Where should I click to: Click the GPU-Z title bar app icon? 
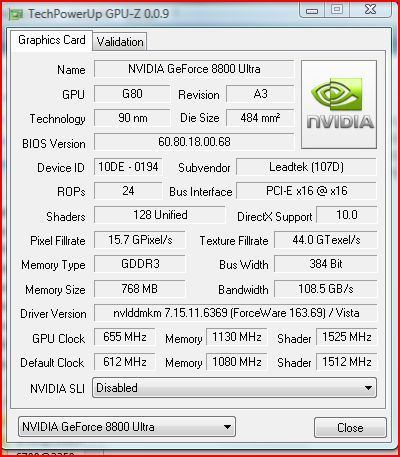(x=16, y=14)
